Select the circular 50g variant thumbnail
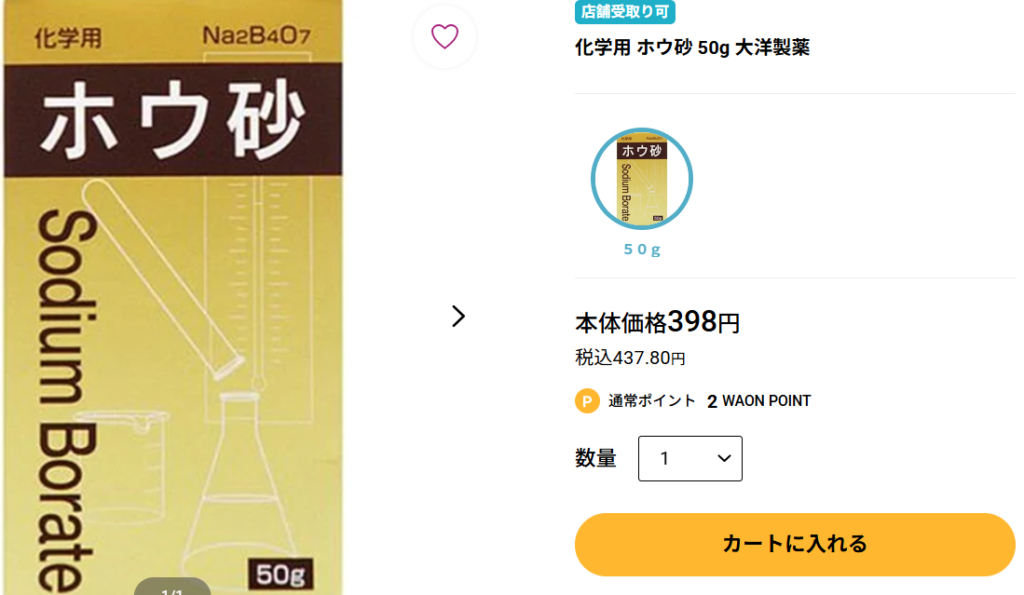The width and height of the screenshot is (1024, 595). point(641,178)
